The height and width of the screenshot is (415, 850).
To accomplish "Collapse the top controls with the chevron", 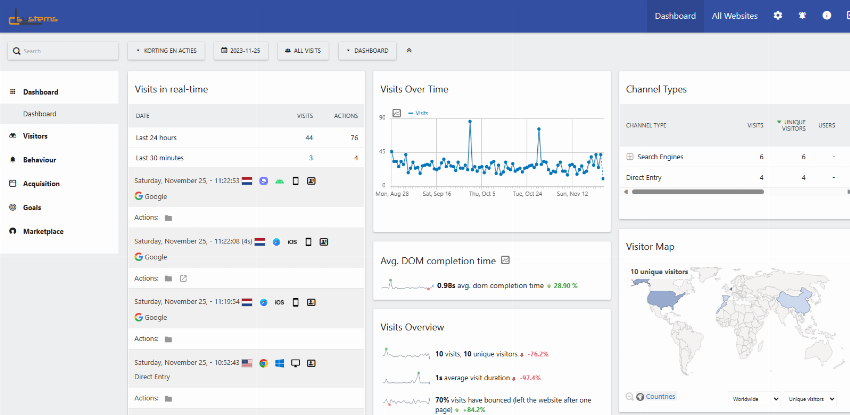I will pos(409,50).
